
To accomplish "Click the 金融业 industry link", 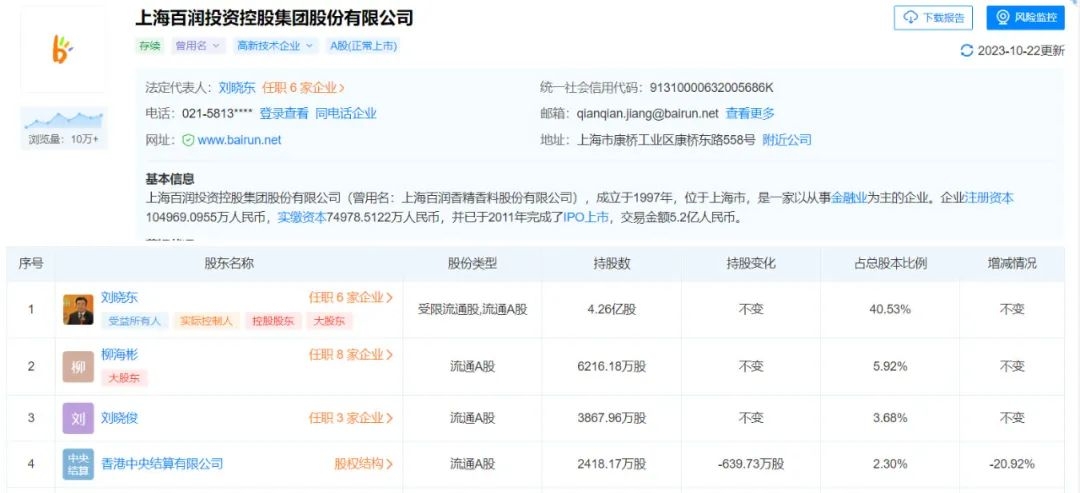I will pos(849,198).
